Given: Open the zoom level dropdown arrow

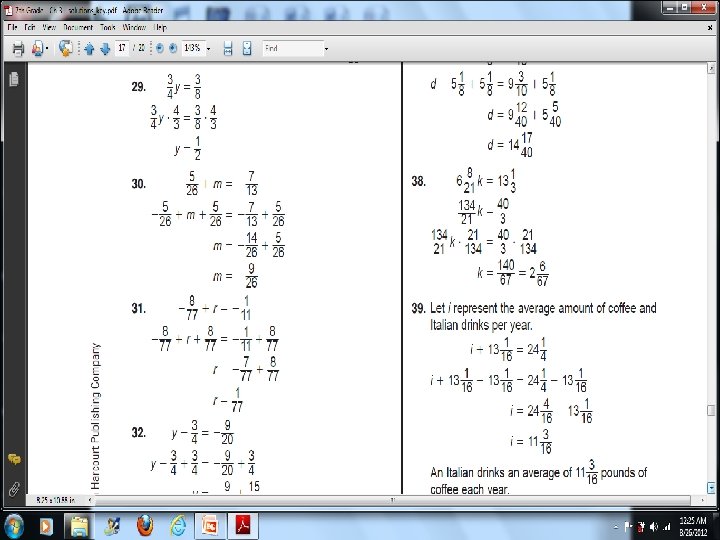Looking at the screenshot, I should (x=208, y=49).
